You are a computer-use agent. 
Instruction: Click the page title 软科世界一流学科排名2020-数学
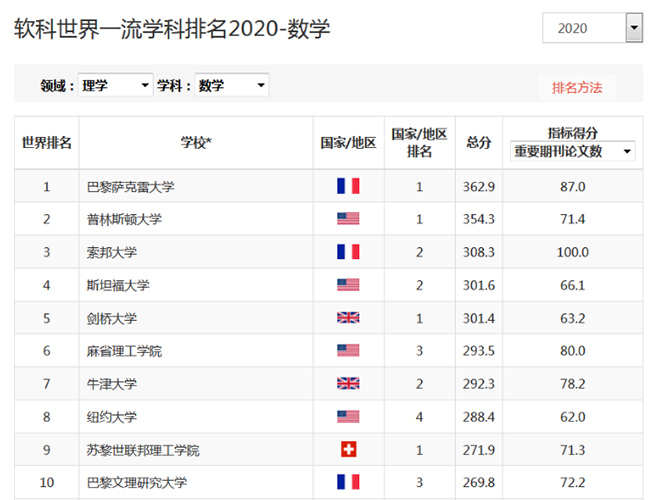172,29
